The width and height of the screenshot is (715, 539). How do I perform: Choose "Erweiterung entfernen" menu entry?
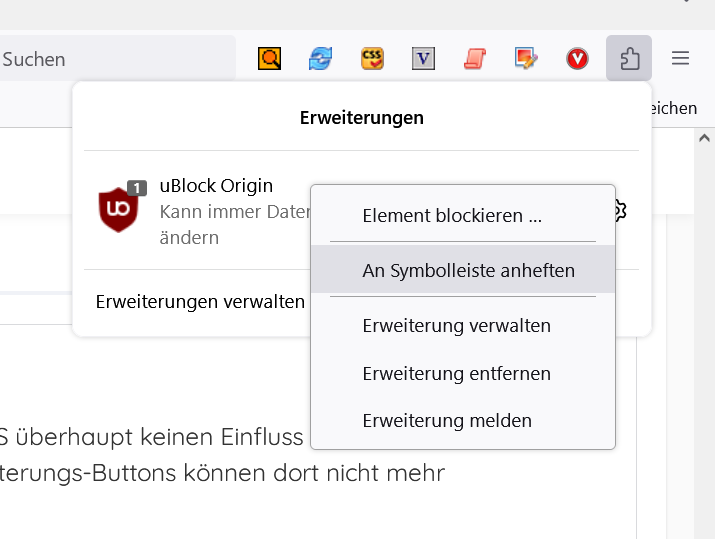(x=456, y=373)
